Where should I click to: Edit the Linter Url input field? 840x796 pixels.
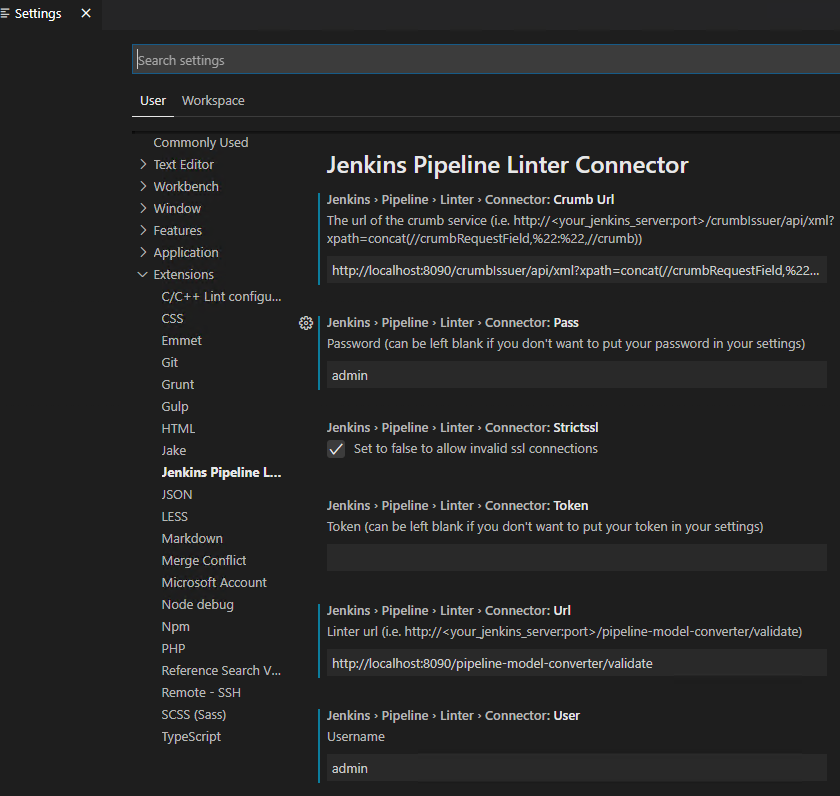point(576,663)
